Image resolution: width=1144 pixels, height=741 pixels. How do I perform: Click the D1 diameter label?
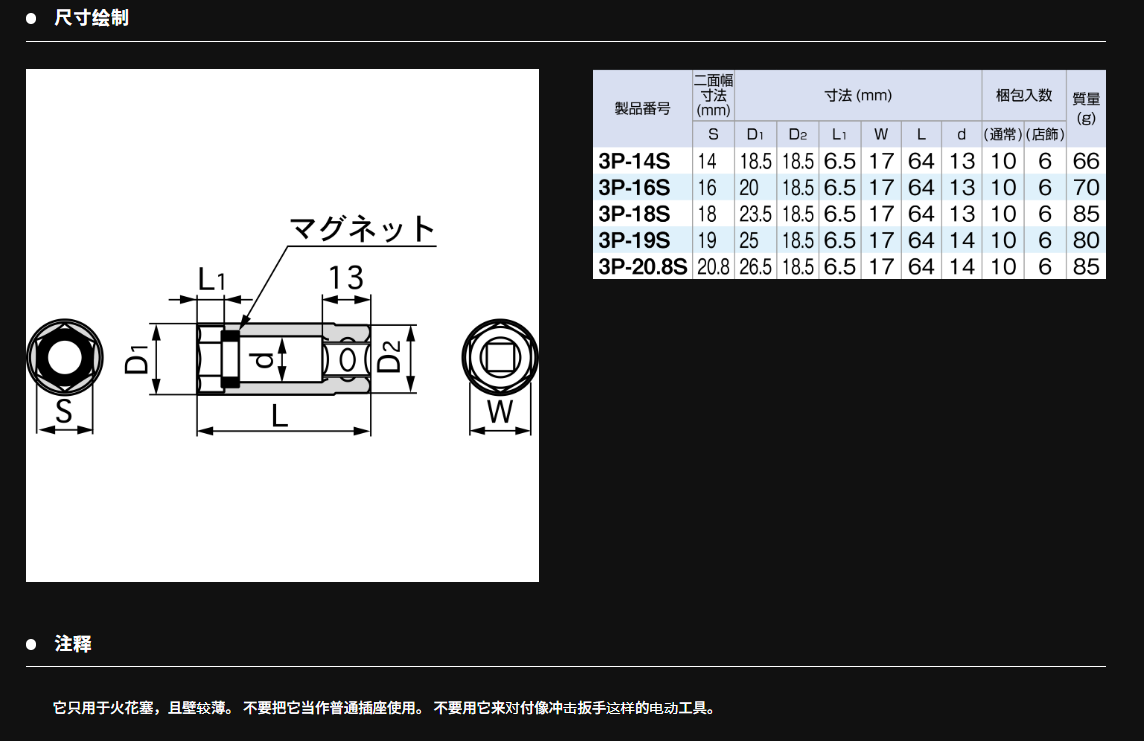[x=139, y=359]
